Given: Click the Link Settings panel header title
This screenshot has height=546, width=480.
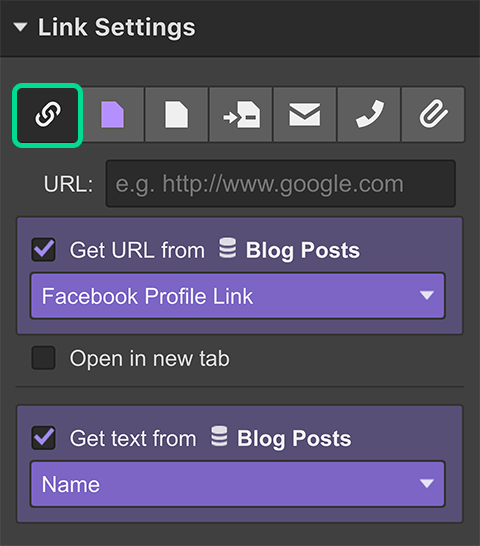Looking at the screenshot, I should point(117,28).
